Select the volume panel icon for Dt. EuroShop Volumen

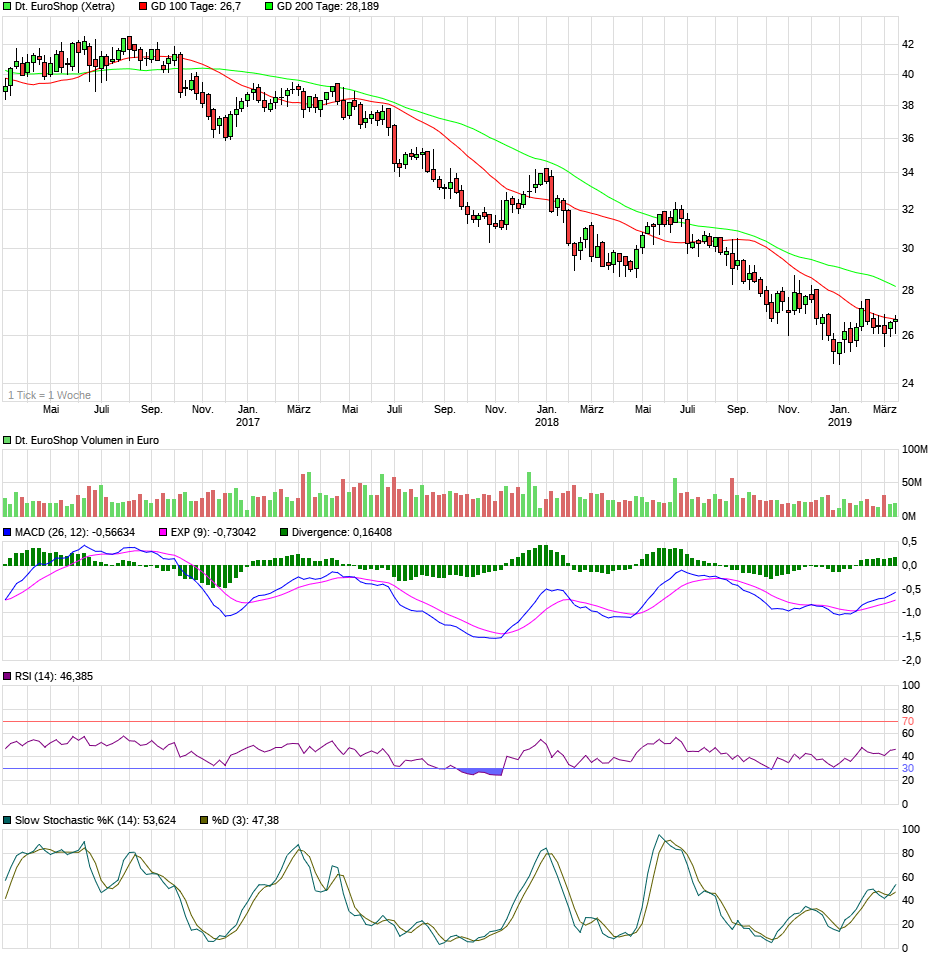(8, 438)
